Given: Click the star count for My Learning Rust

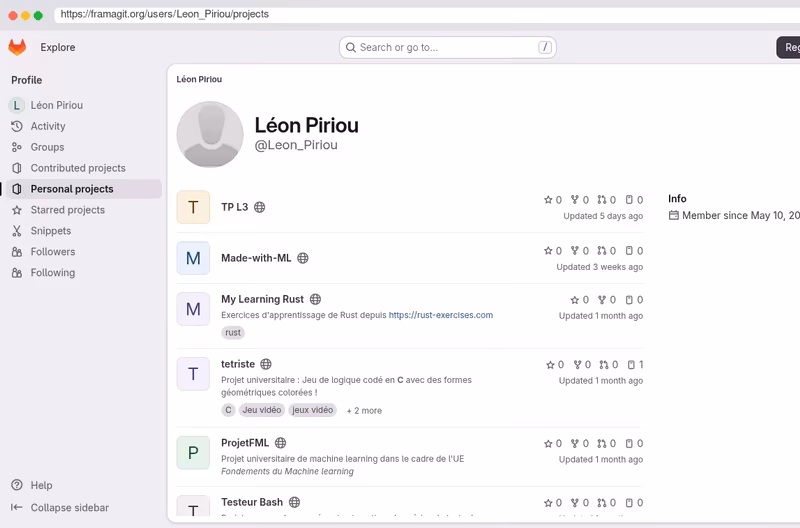Looking at the screenshot, I should coord(580,300).
